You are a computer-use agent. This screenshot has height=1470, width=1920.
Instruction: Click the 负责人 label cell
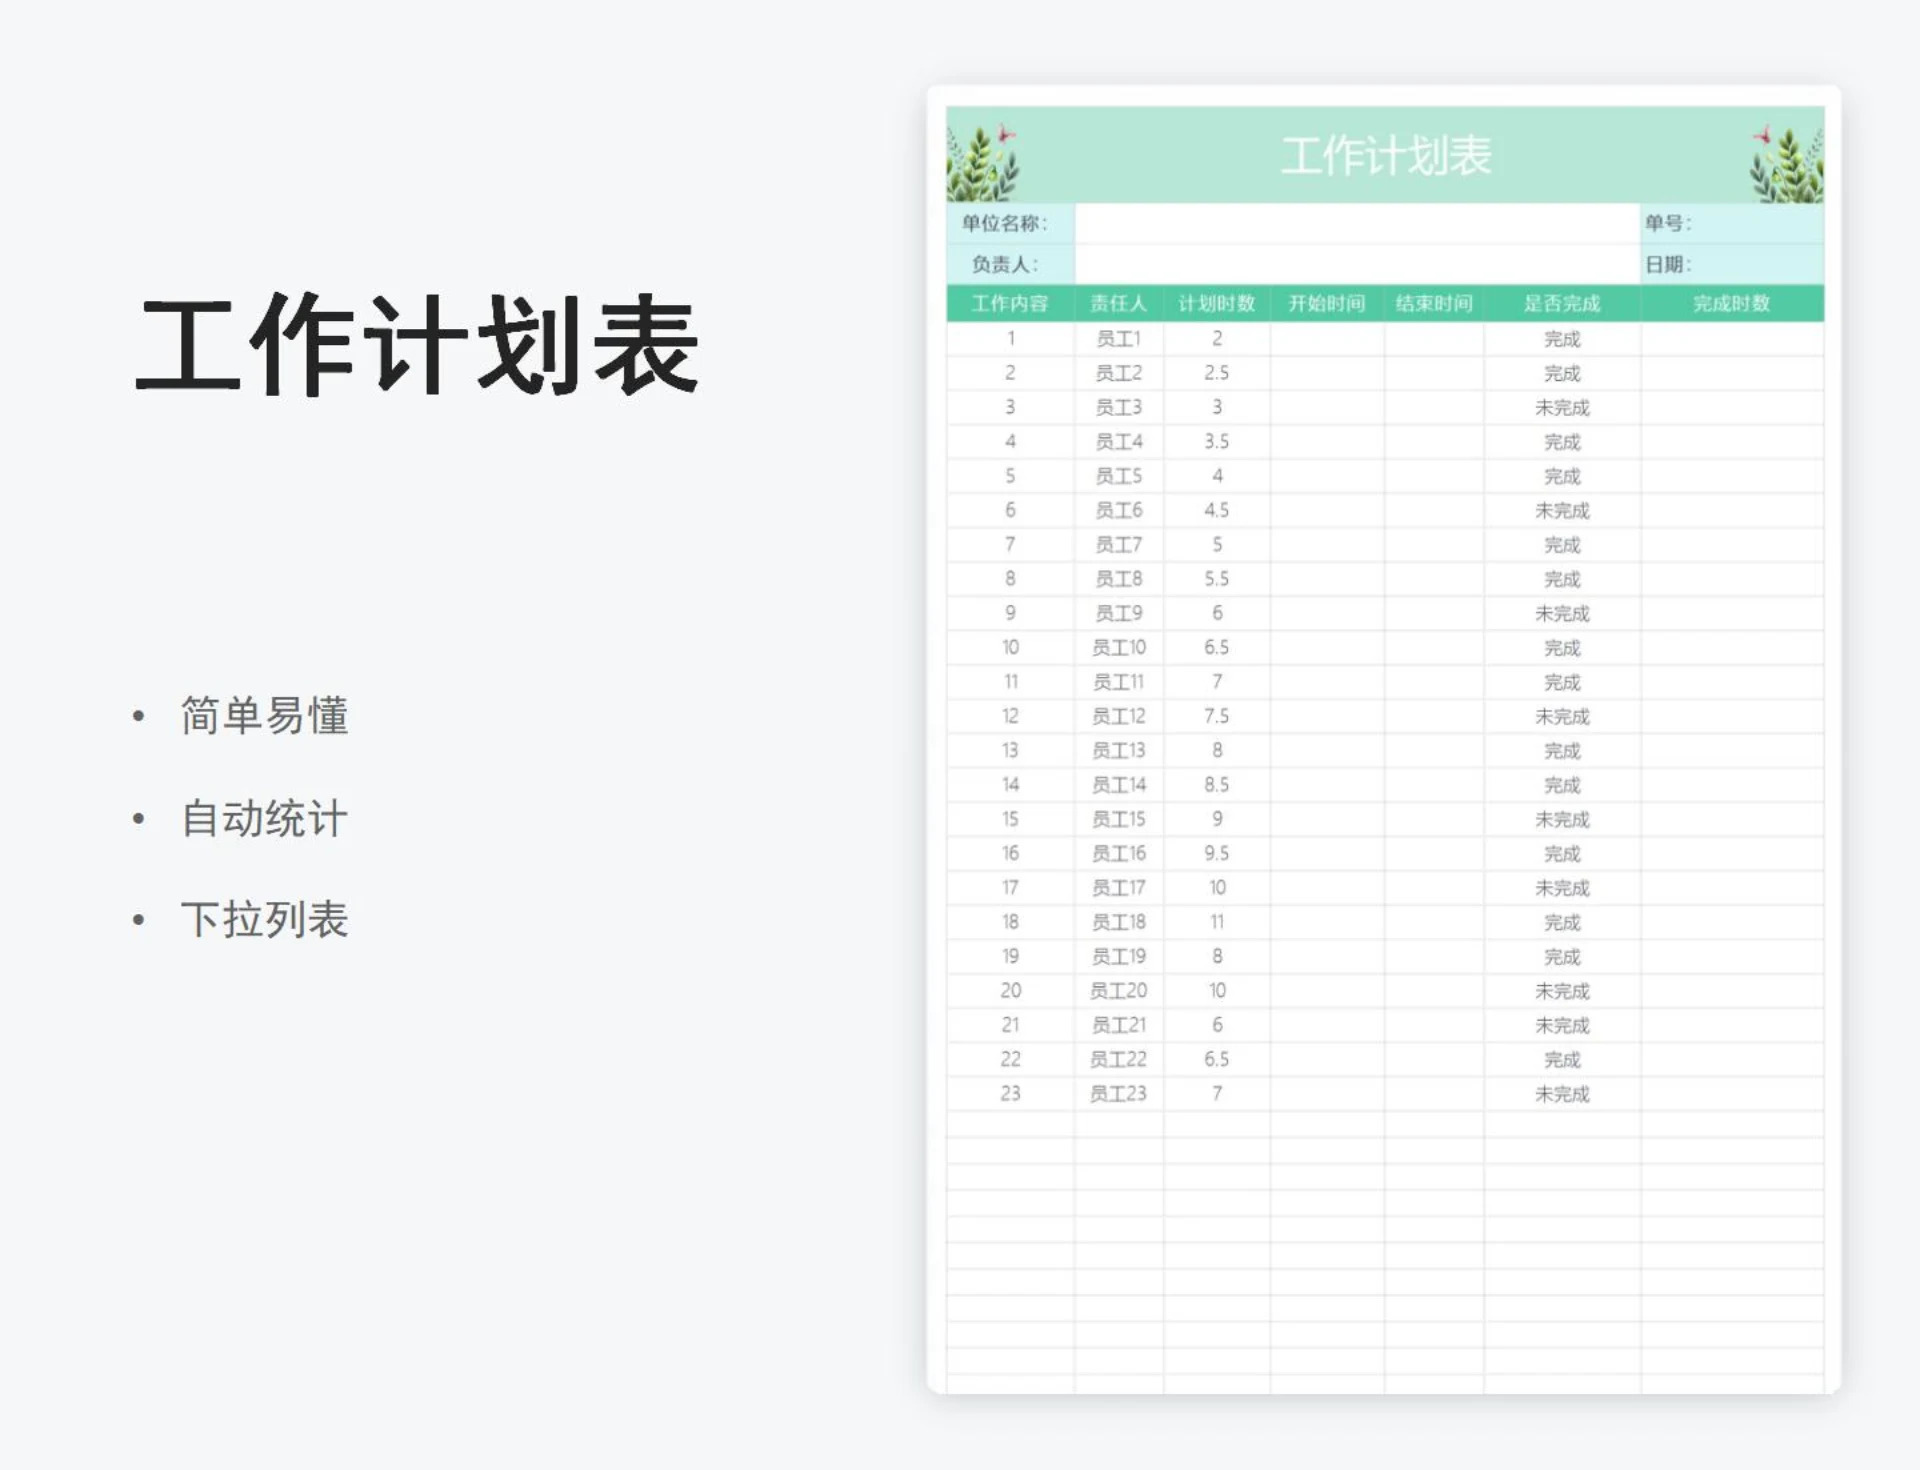(x=1005, y=266)
